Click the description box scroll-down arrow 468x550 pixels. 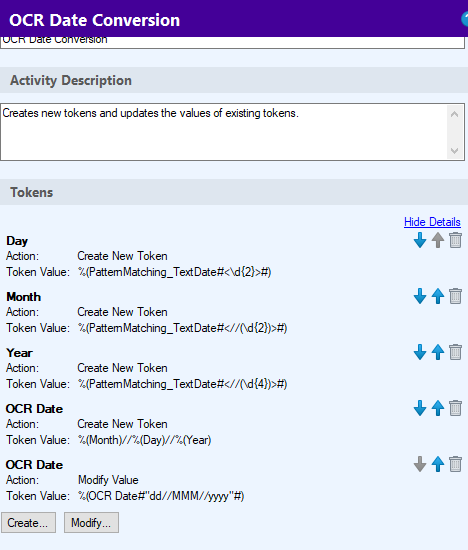coord(454,151)
